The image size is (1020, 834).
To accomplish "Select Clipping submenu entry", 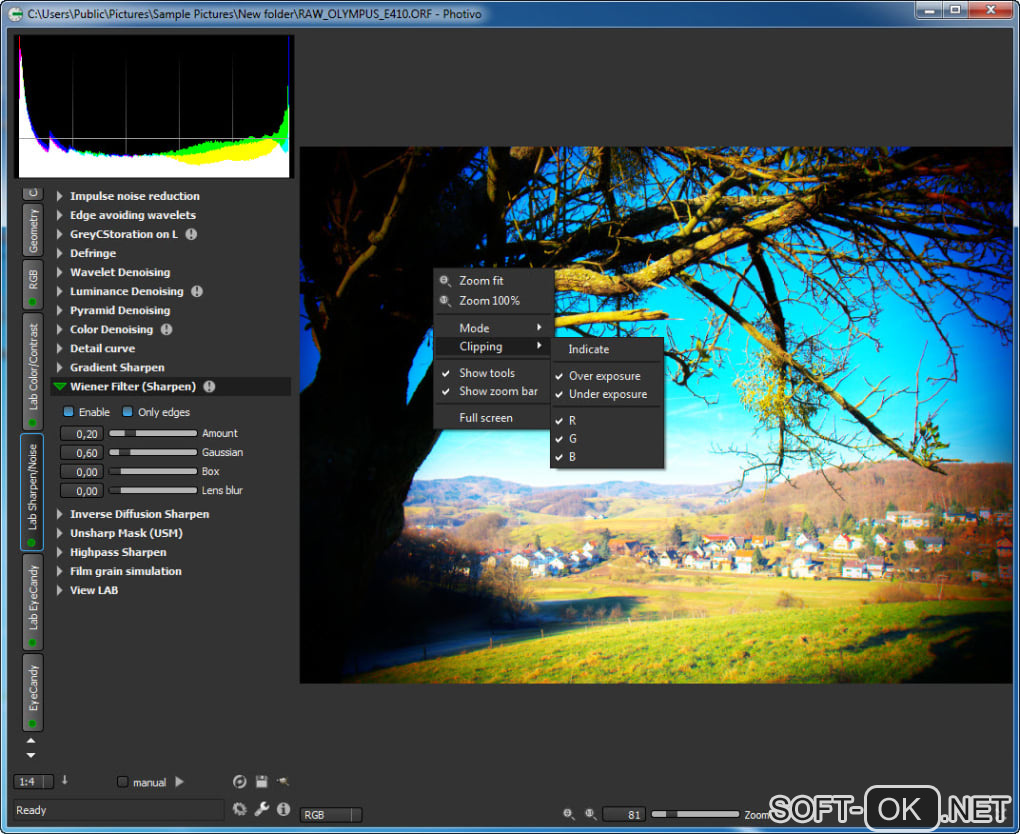I will [x=492, y=346].
